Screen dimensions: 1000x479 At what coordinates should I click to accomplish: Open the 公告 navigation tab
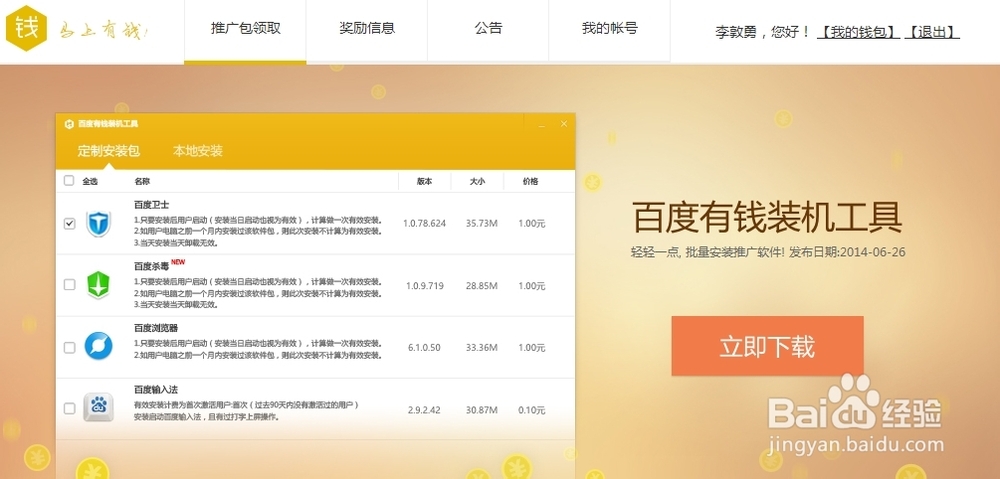click(x=488, y=30)
